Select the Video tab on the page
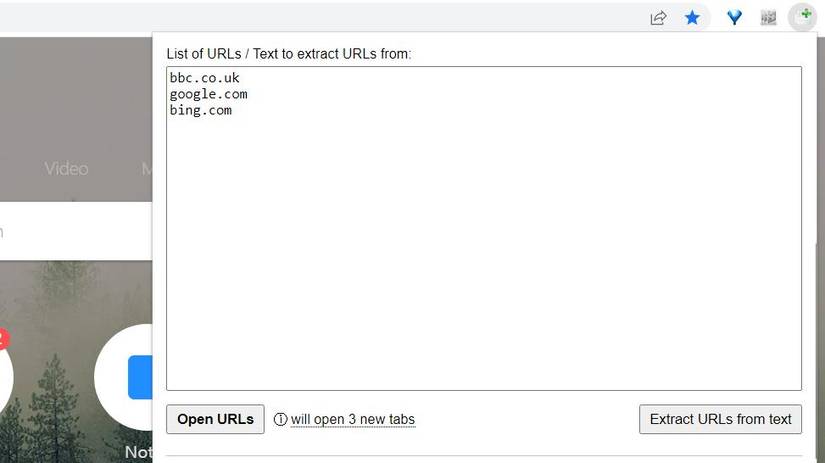This screenshot has height=463, width=825. (66, 169)
